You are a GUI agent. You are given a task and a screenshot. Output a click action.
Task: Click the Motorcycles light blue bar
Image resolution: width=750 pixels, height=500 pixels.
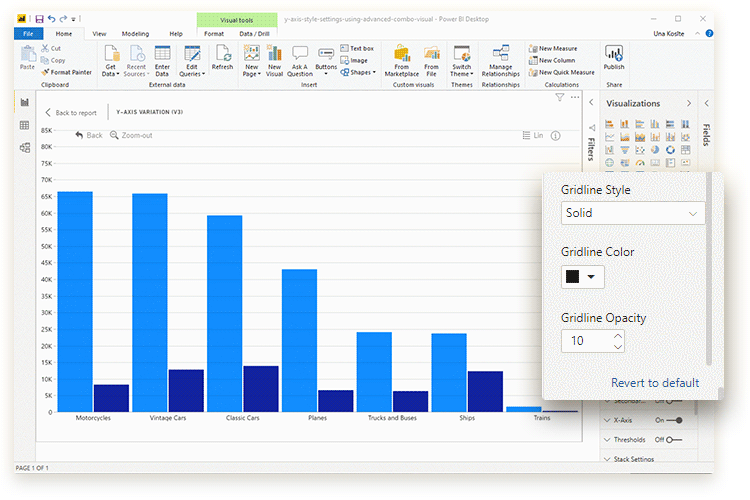75,301
